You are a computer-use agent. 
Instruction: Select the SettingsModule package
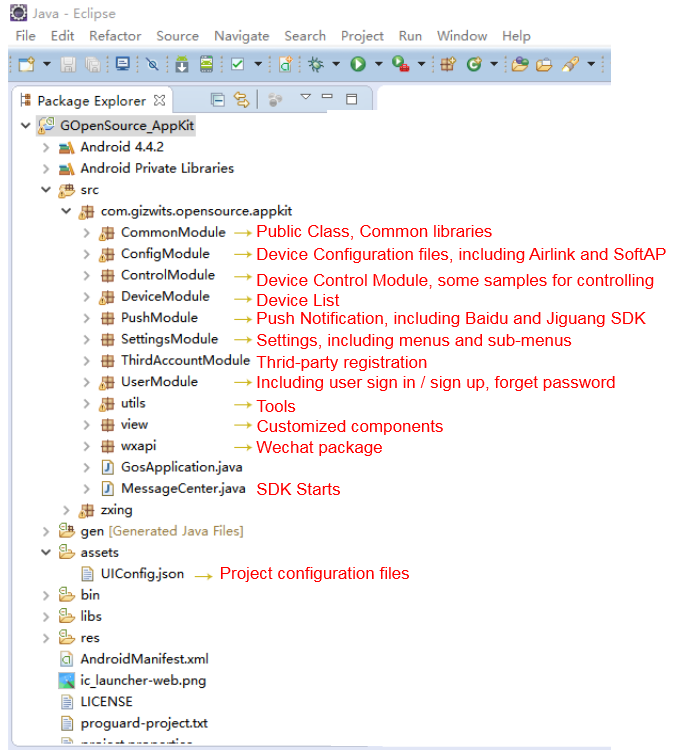click(x=169, y=339)
